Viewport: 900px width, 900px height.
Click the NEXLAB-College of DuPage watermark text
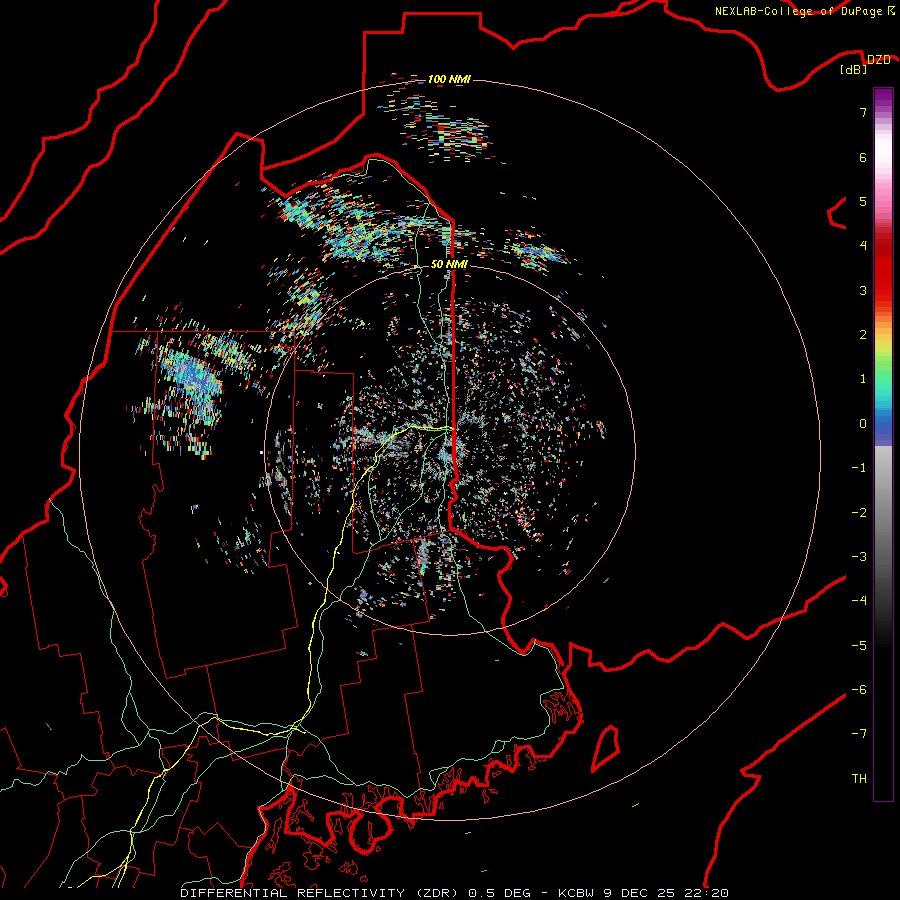pos(804,11)
